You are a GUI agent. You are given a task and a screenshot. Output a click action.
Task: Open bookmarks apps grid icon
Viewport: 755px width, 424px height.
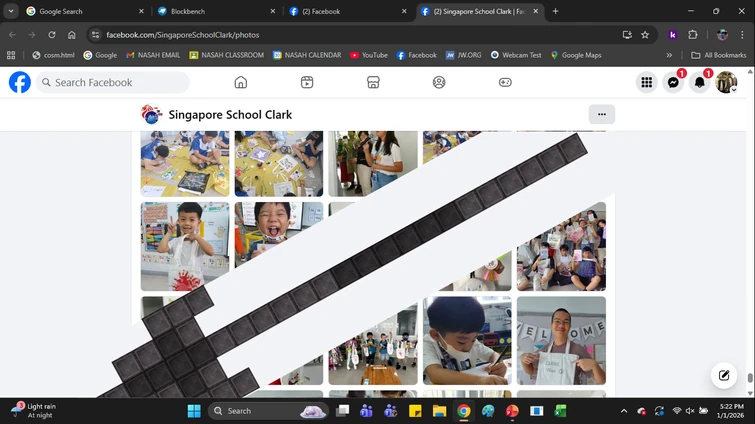[x=11, y=55]
